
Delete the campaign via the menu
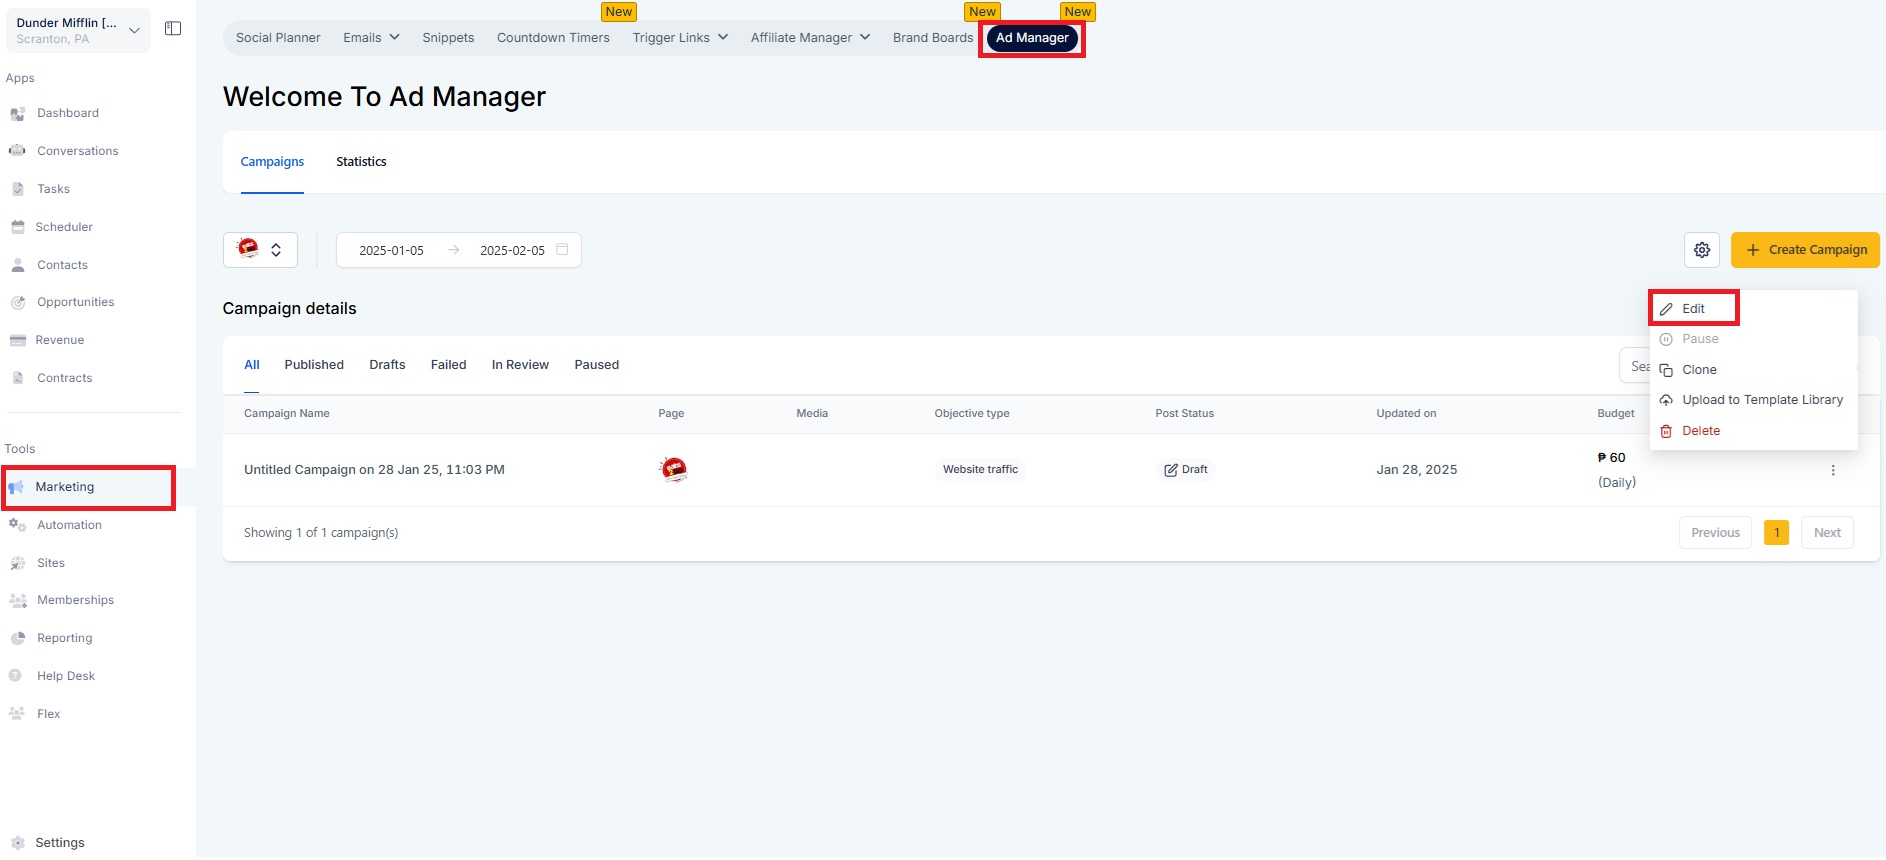(1701, 431)
